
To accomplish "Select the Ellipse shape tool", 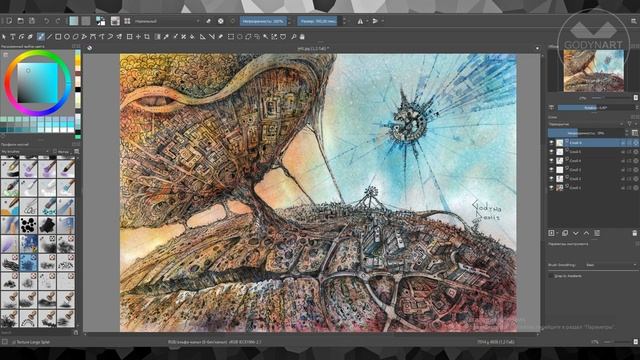I will point(67,37).
